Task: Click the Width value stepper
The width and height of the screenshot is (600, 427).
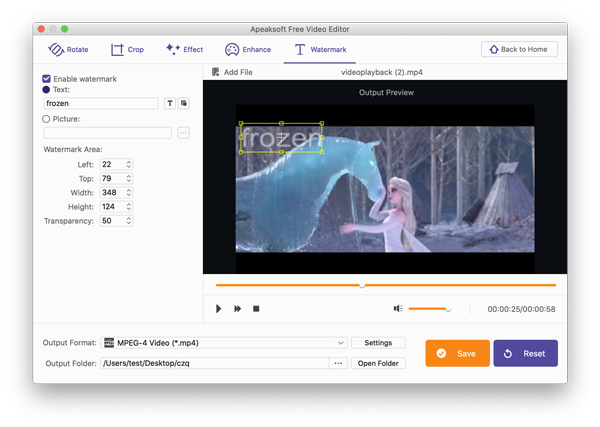Action: coord(129,192)
